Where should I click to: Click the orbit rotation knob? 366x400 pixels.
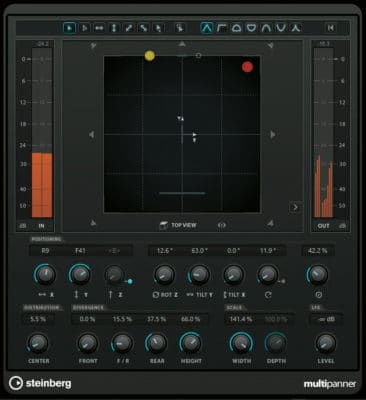268,275
